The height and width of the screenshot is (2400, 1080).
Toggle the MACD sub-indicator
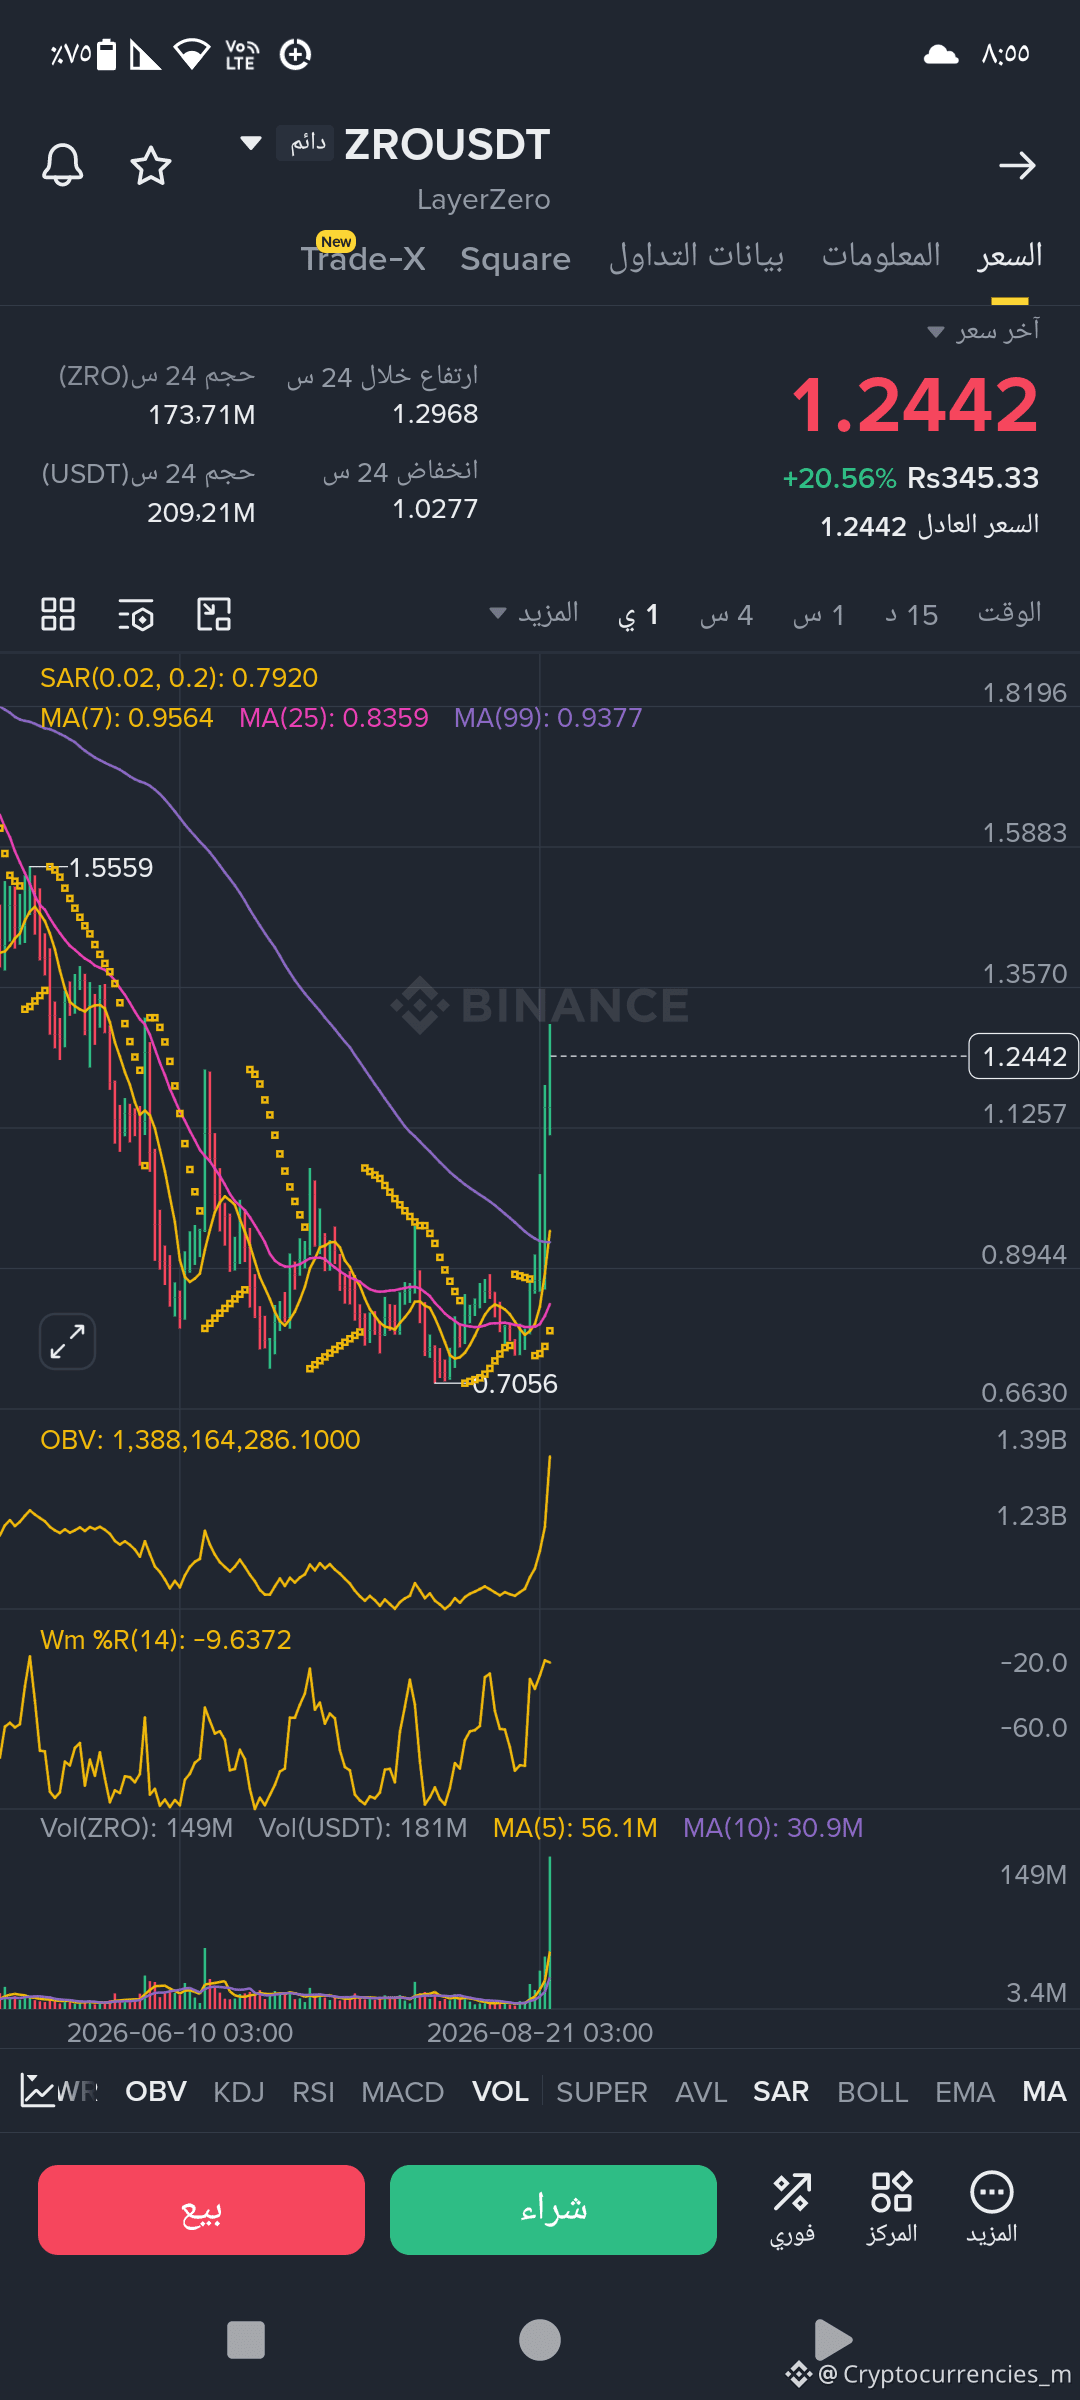[x=403, y=2091]
